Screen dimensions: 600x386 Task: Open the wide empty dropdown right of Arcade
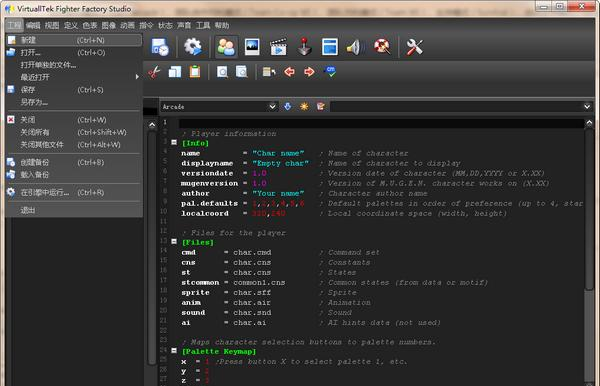coord(461,106)
